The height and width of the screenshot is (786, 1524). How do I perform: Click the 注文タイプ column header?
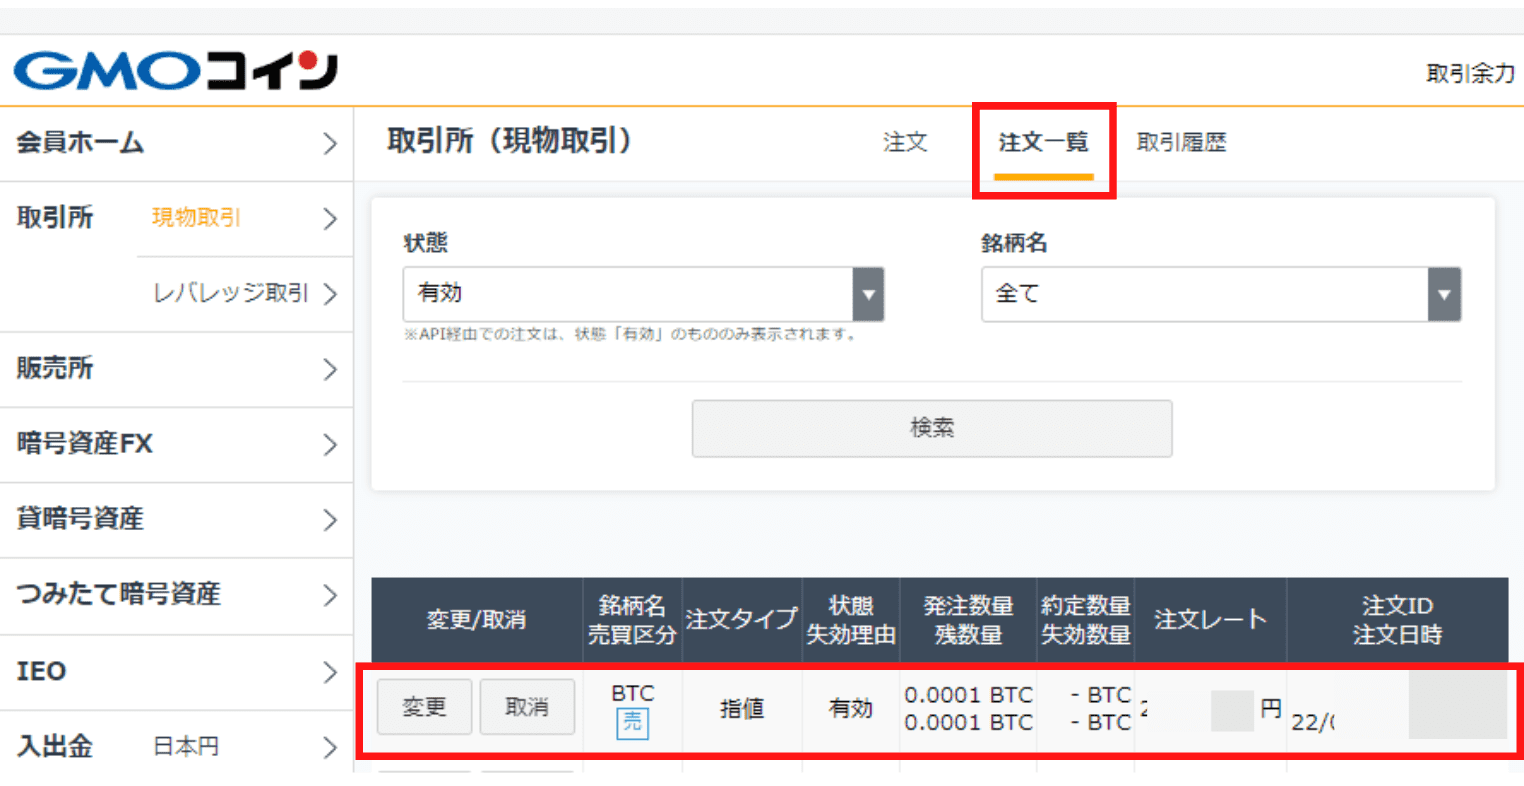pos(741,620)
